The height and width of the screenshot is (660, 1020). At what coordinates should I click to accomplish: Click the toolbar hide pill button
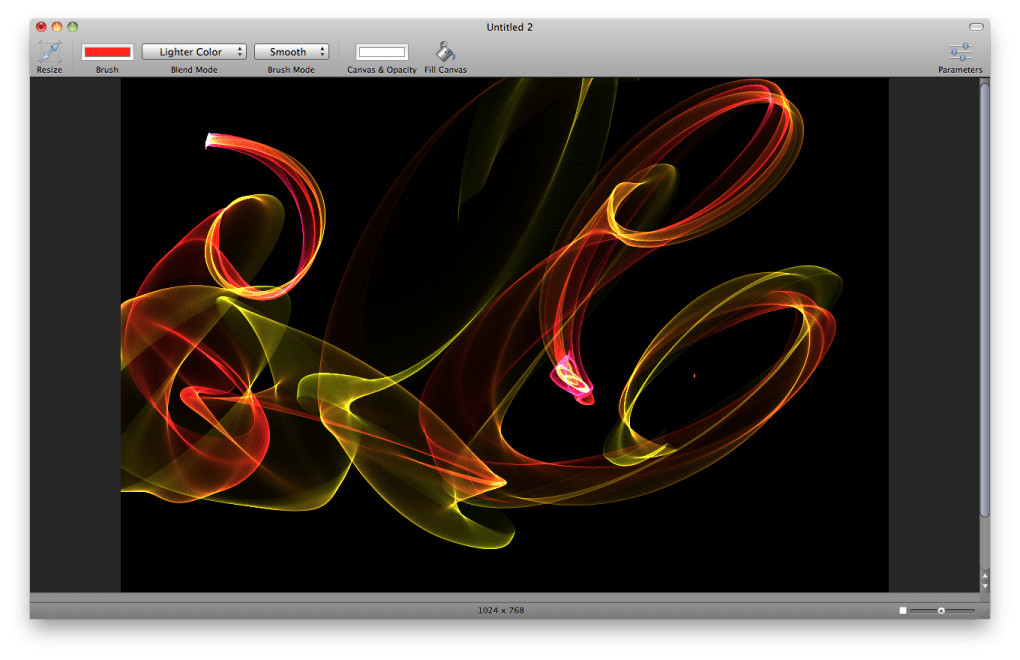[976, 27]
